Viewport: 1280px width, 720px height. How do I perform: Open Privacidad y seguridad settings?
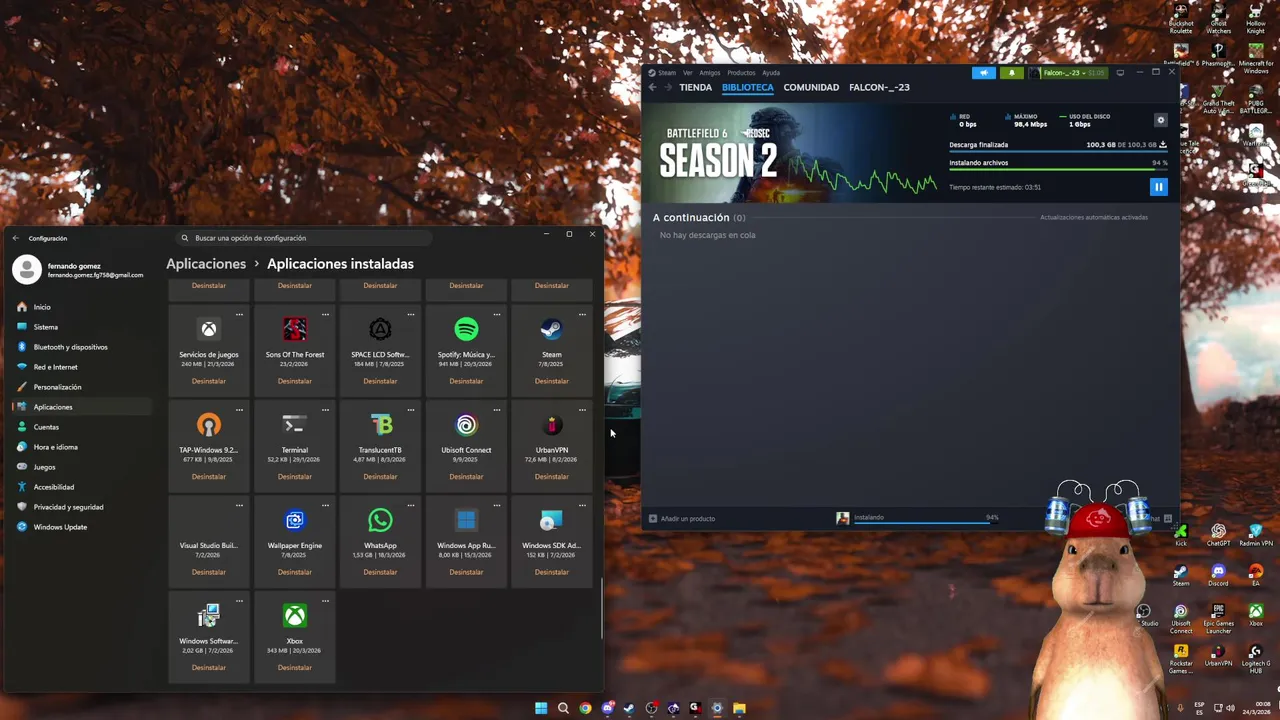click(83, 507)
